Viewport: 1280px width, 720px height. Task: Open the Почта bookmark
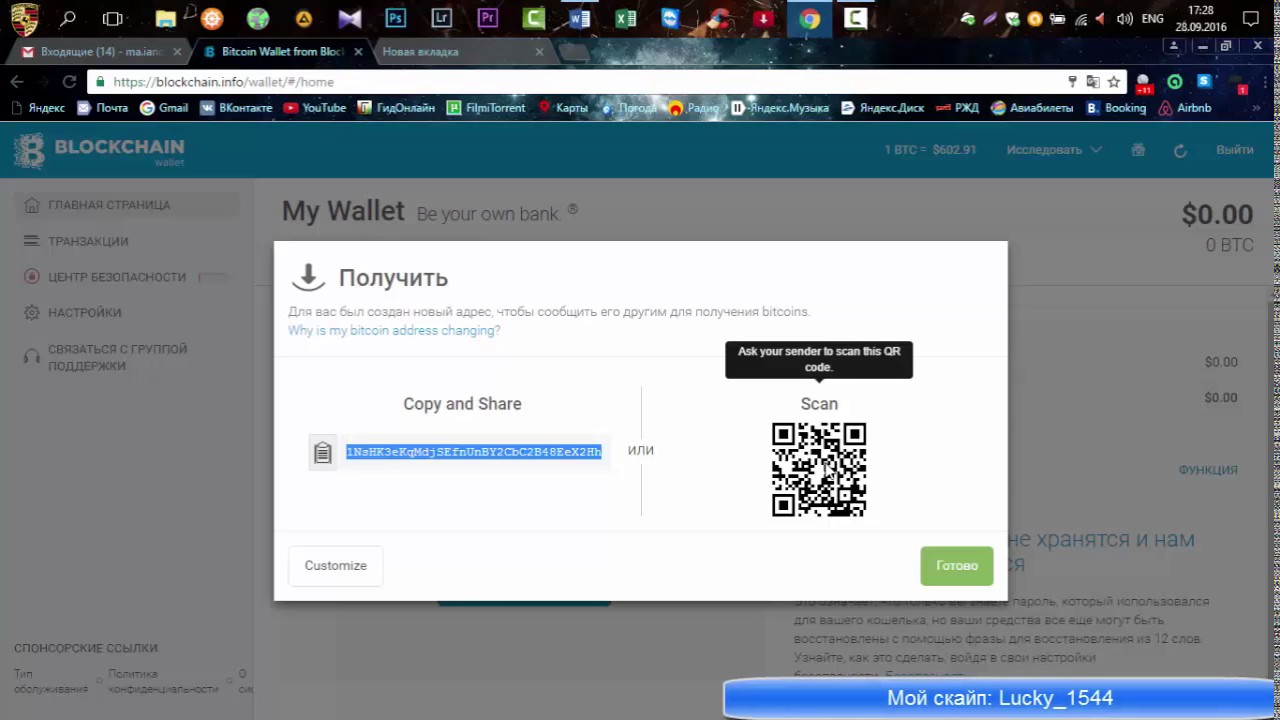[x=102, y=108]
